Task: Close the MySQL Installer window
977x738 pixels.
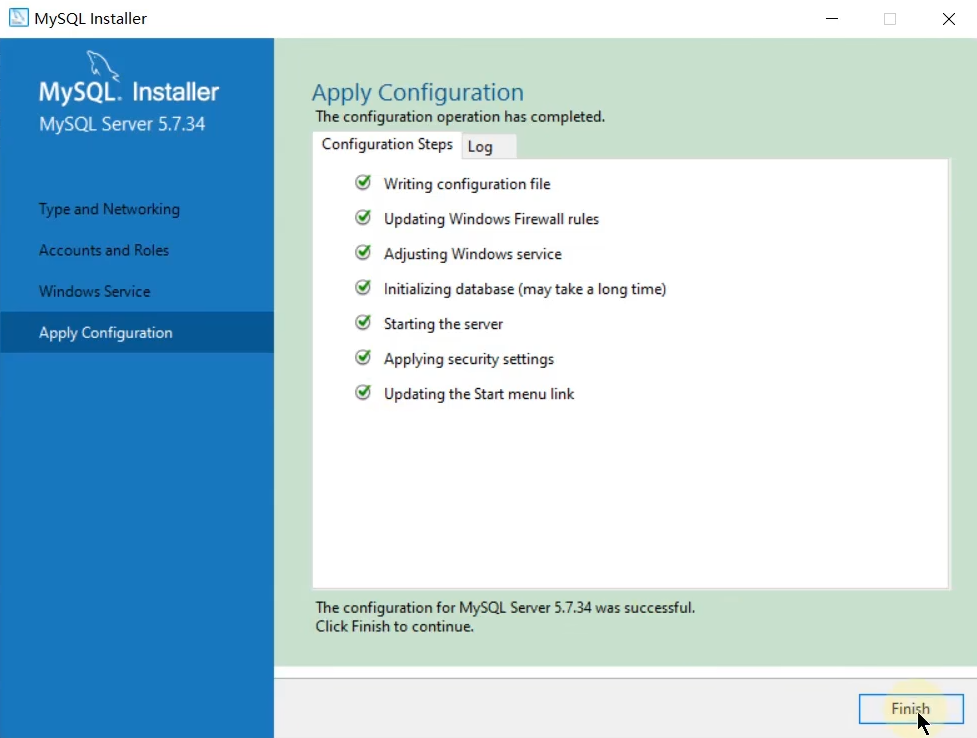Action: pos(948,19)
